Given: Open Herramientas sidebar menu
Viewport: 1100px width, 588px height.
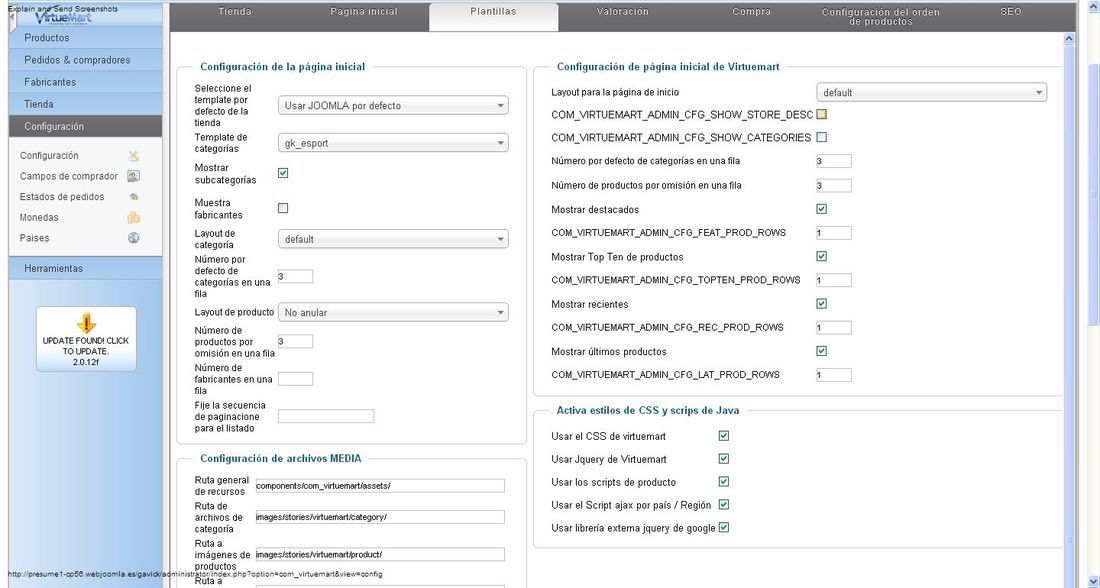Looking at the screenshot, I should click(86, 268).
